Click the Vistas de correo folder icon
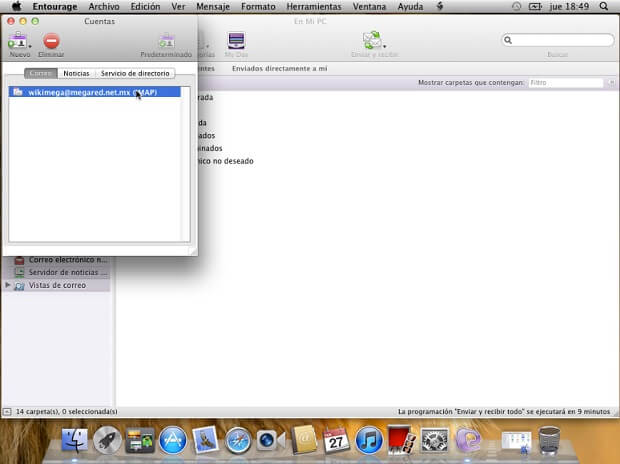The height and width of the screenshot is (464, 620). point(19,286)
